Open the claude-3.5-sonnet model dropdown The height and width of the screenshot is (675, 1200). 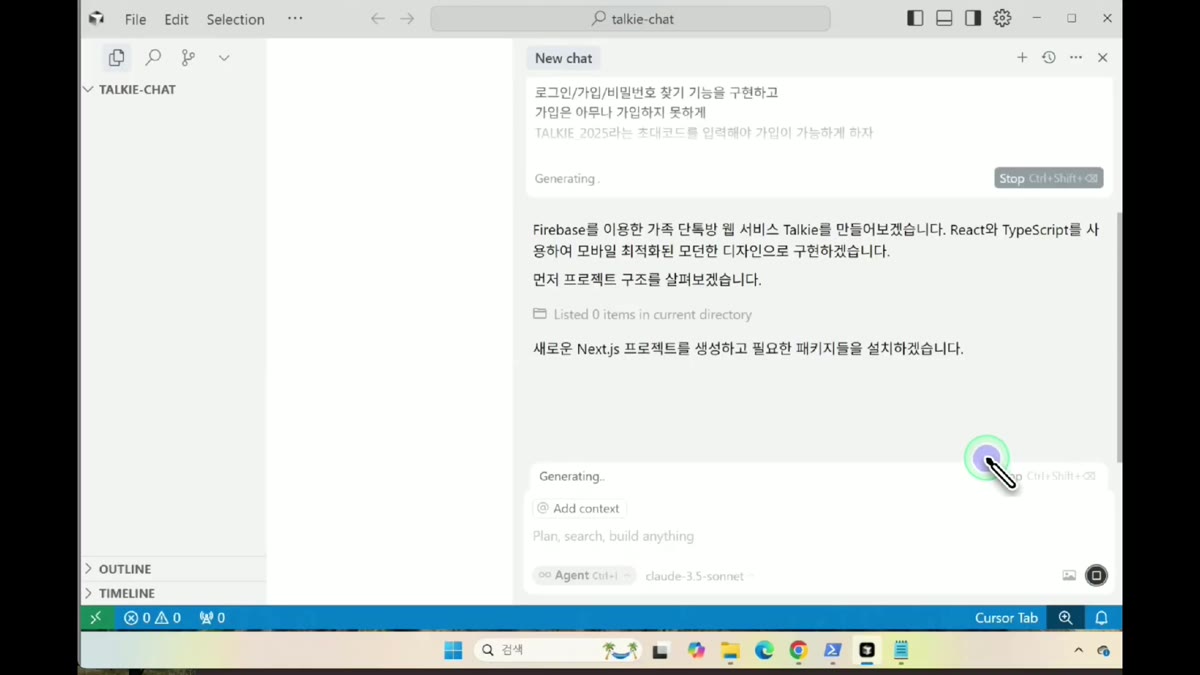[698, 576]
